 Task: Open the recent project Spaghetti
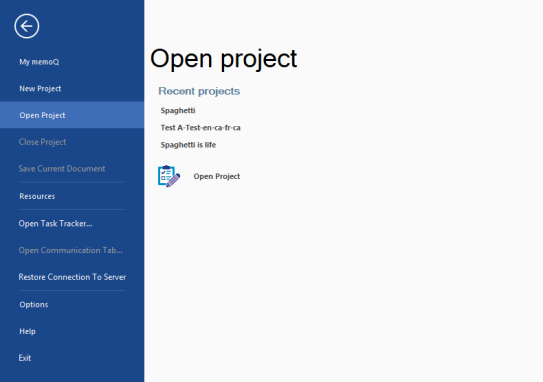[x=178, y=110]
